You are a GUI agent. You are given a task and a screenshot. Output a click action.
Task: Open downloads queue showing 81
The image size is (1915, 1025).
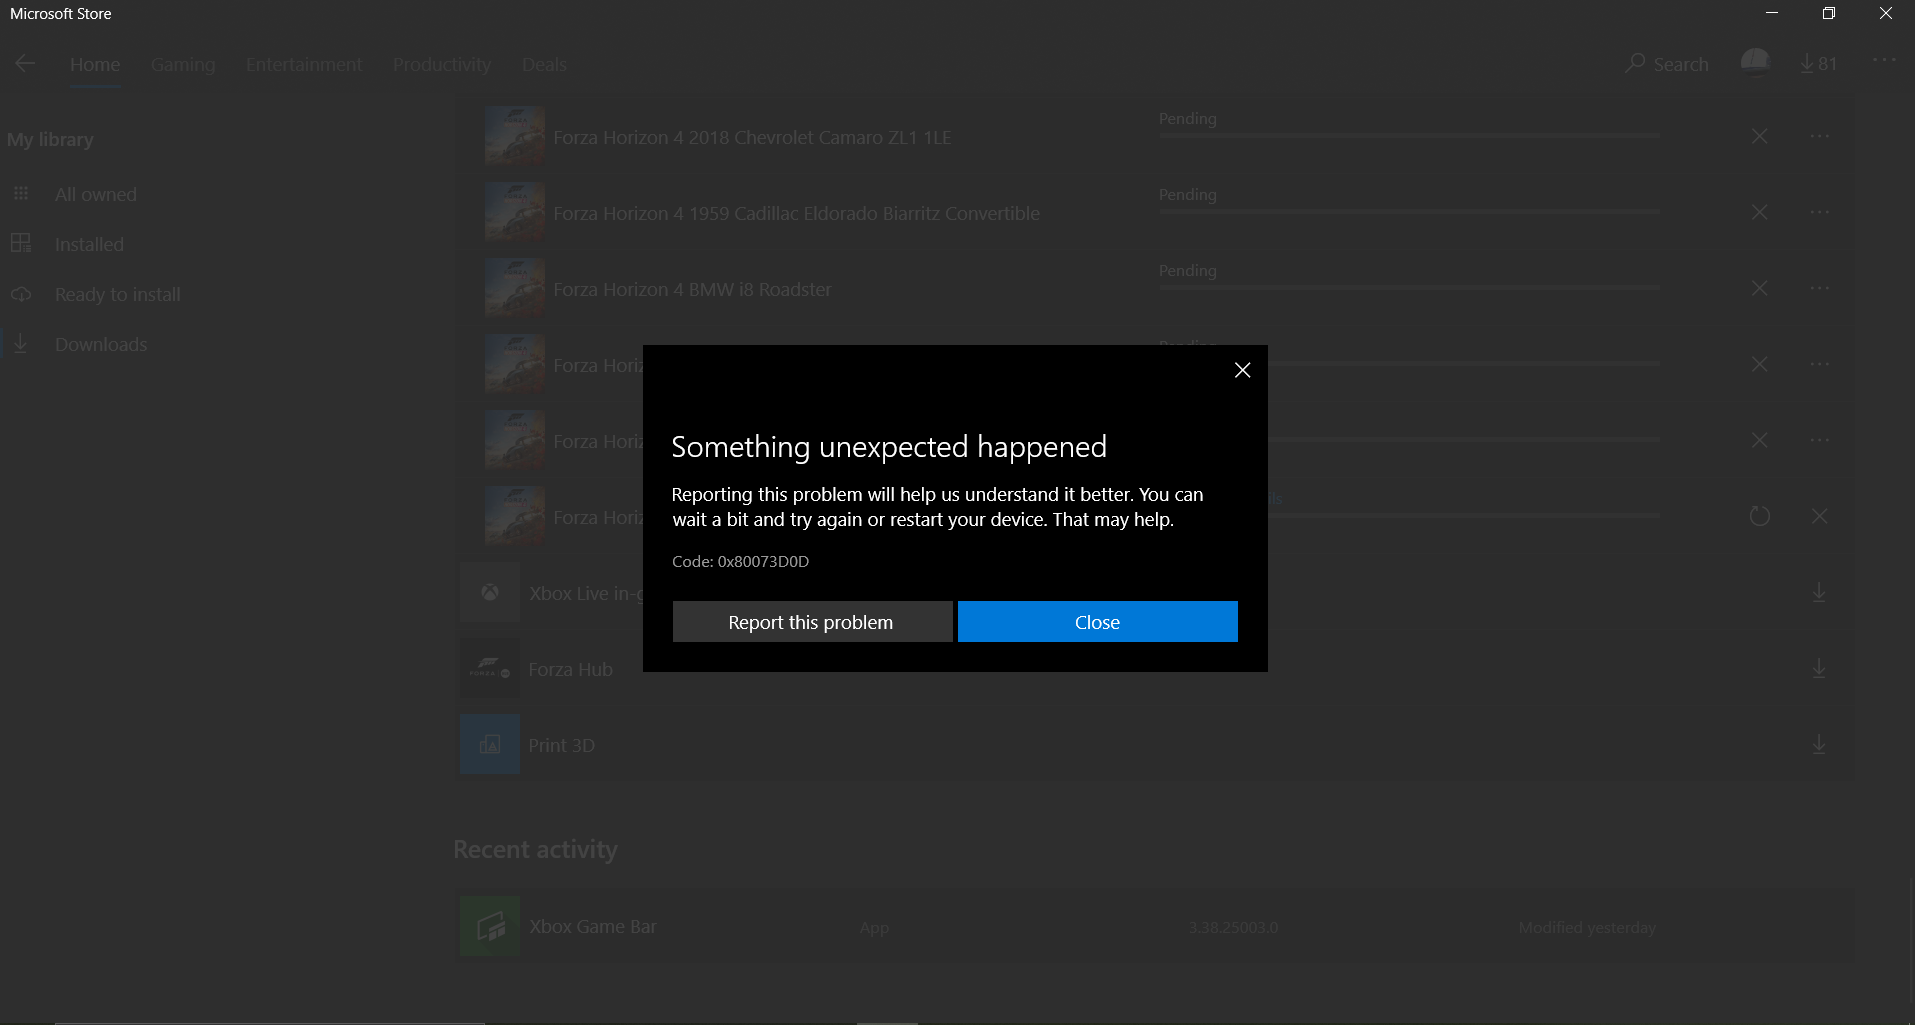(1818, 64)
